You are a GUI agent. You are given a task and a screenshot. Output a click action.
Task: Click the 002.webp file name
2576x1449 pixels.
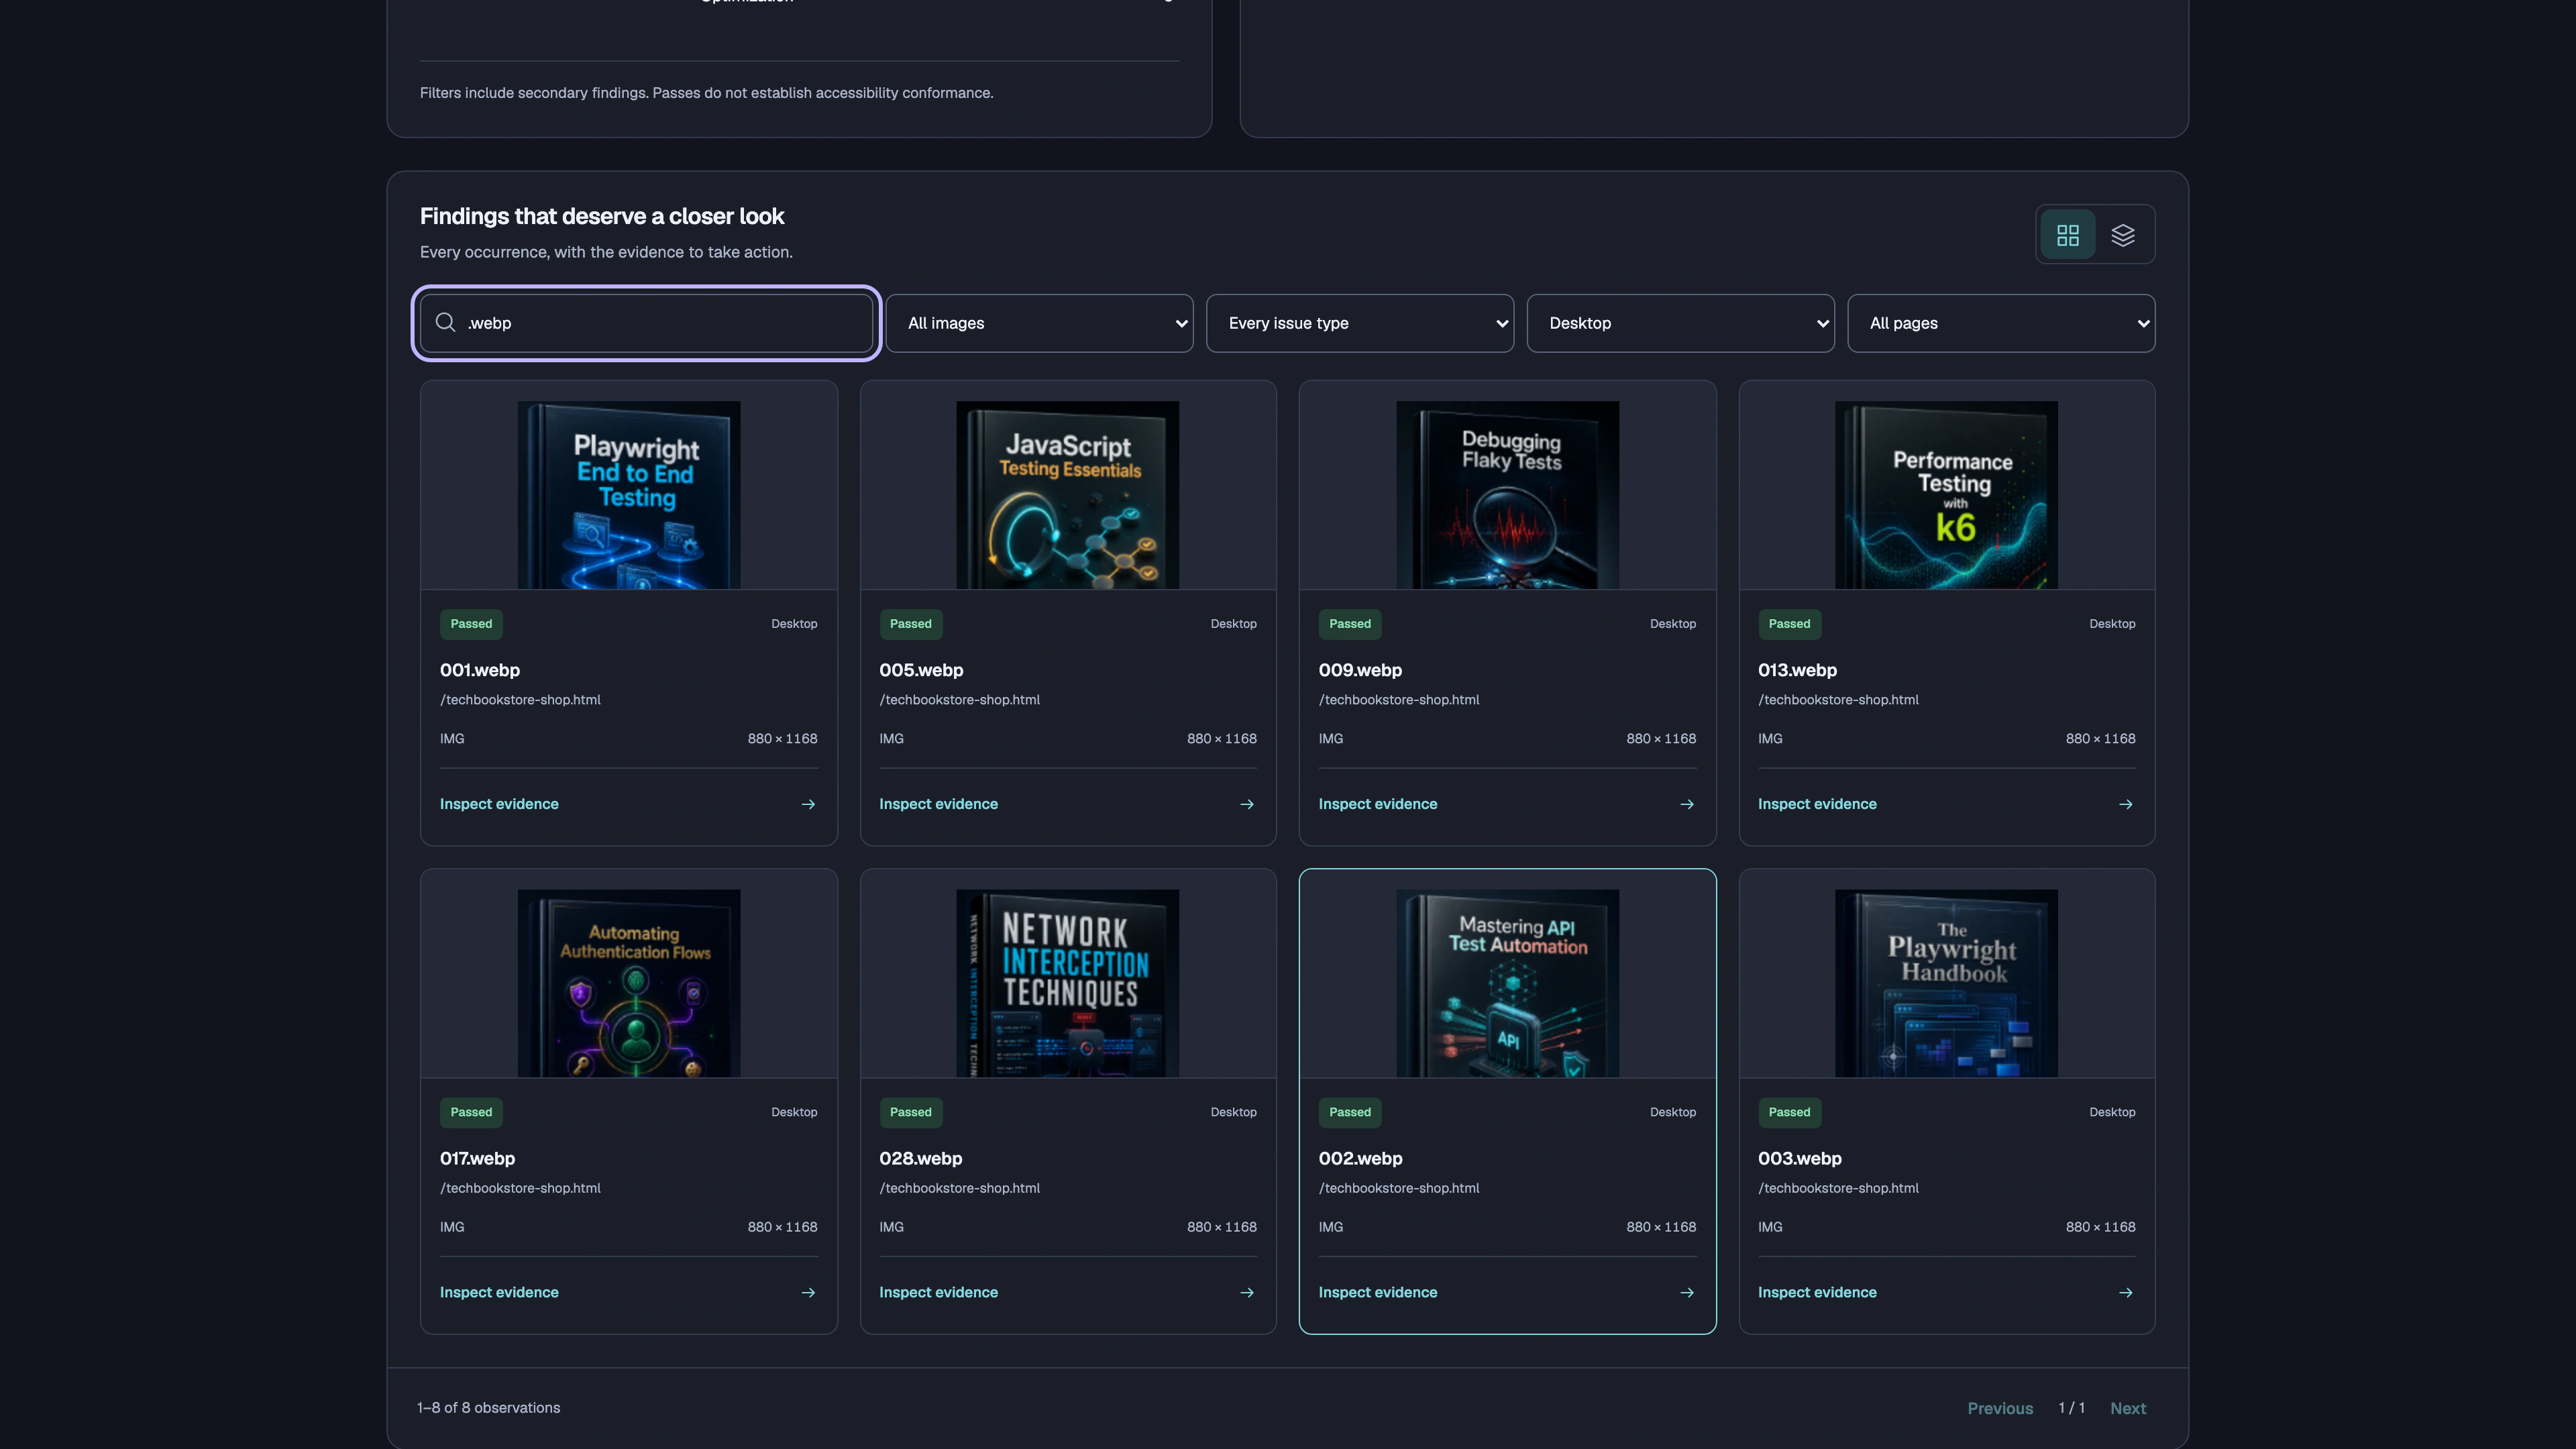pyautogui.click(x=1360, y=1158)
